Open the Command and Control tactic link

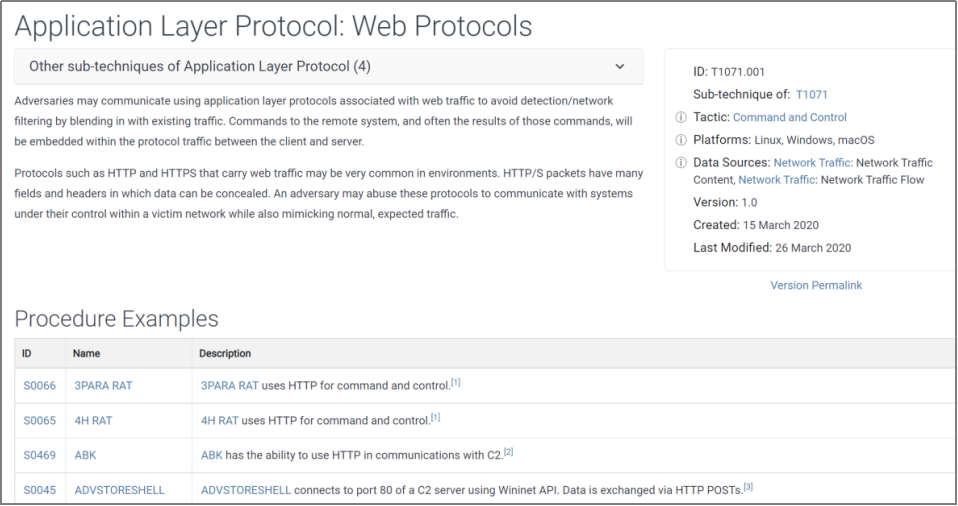coord(789,117)
